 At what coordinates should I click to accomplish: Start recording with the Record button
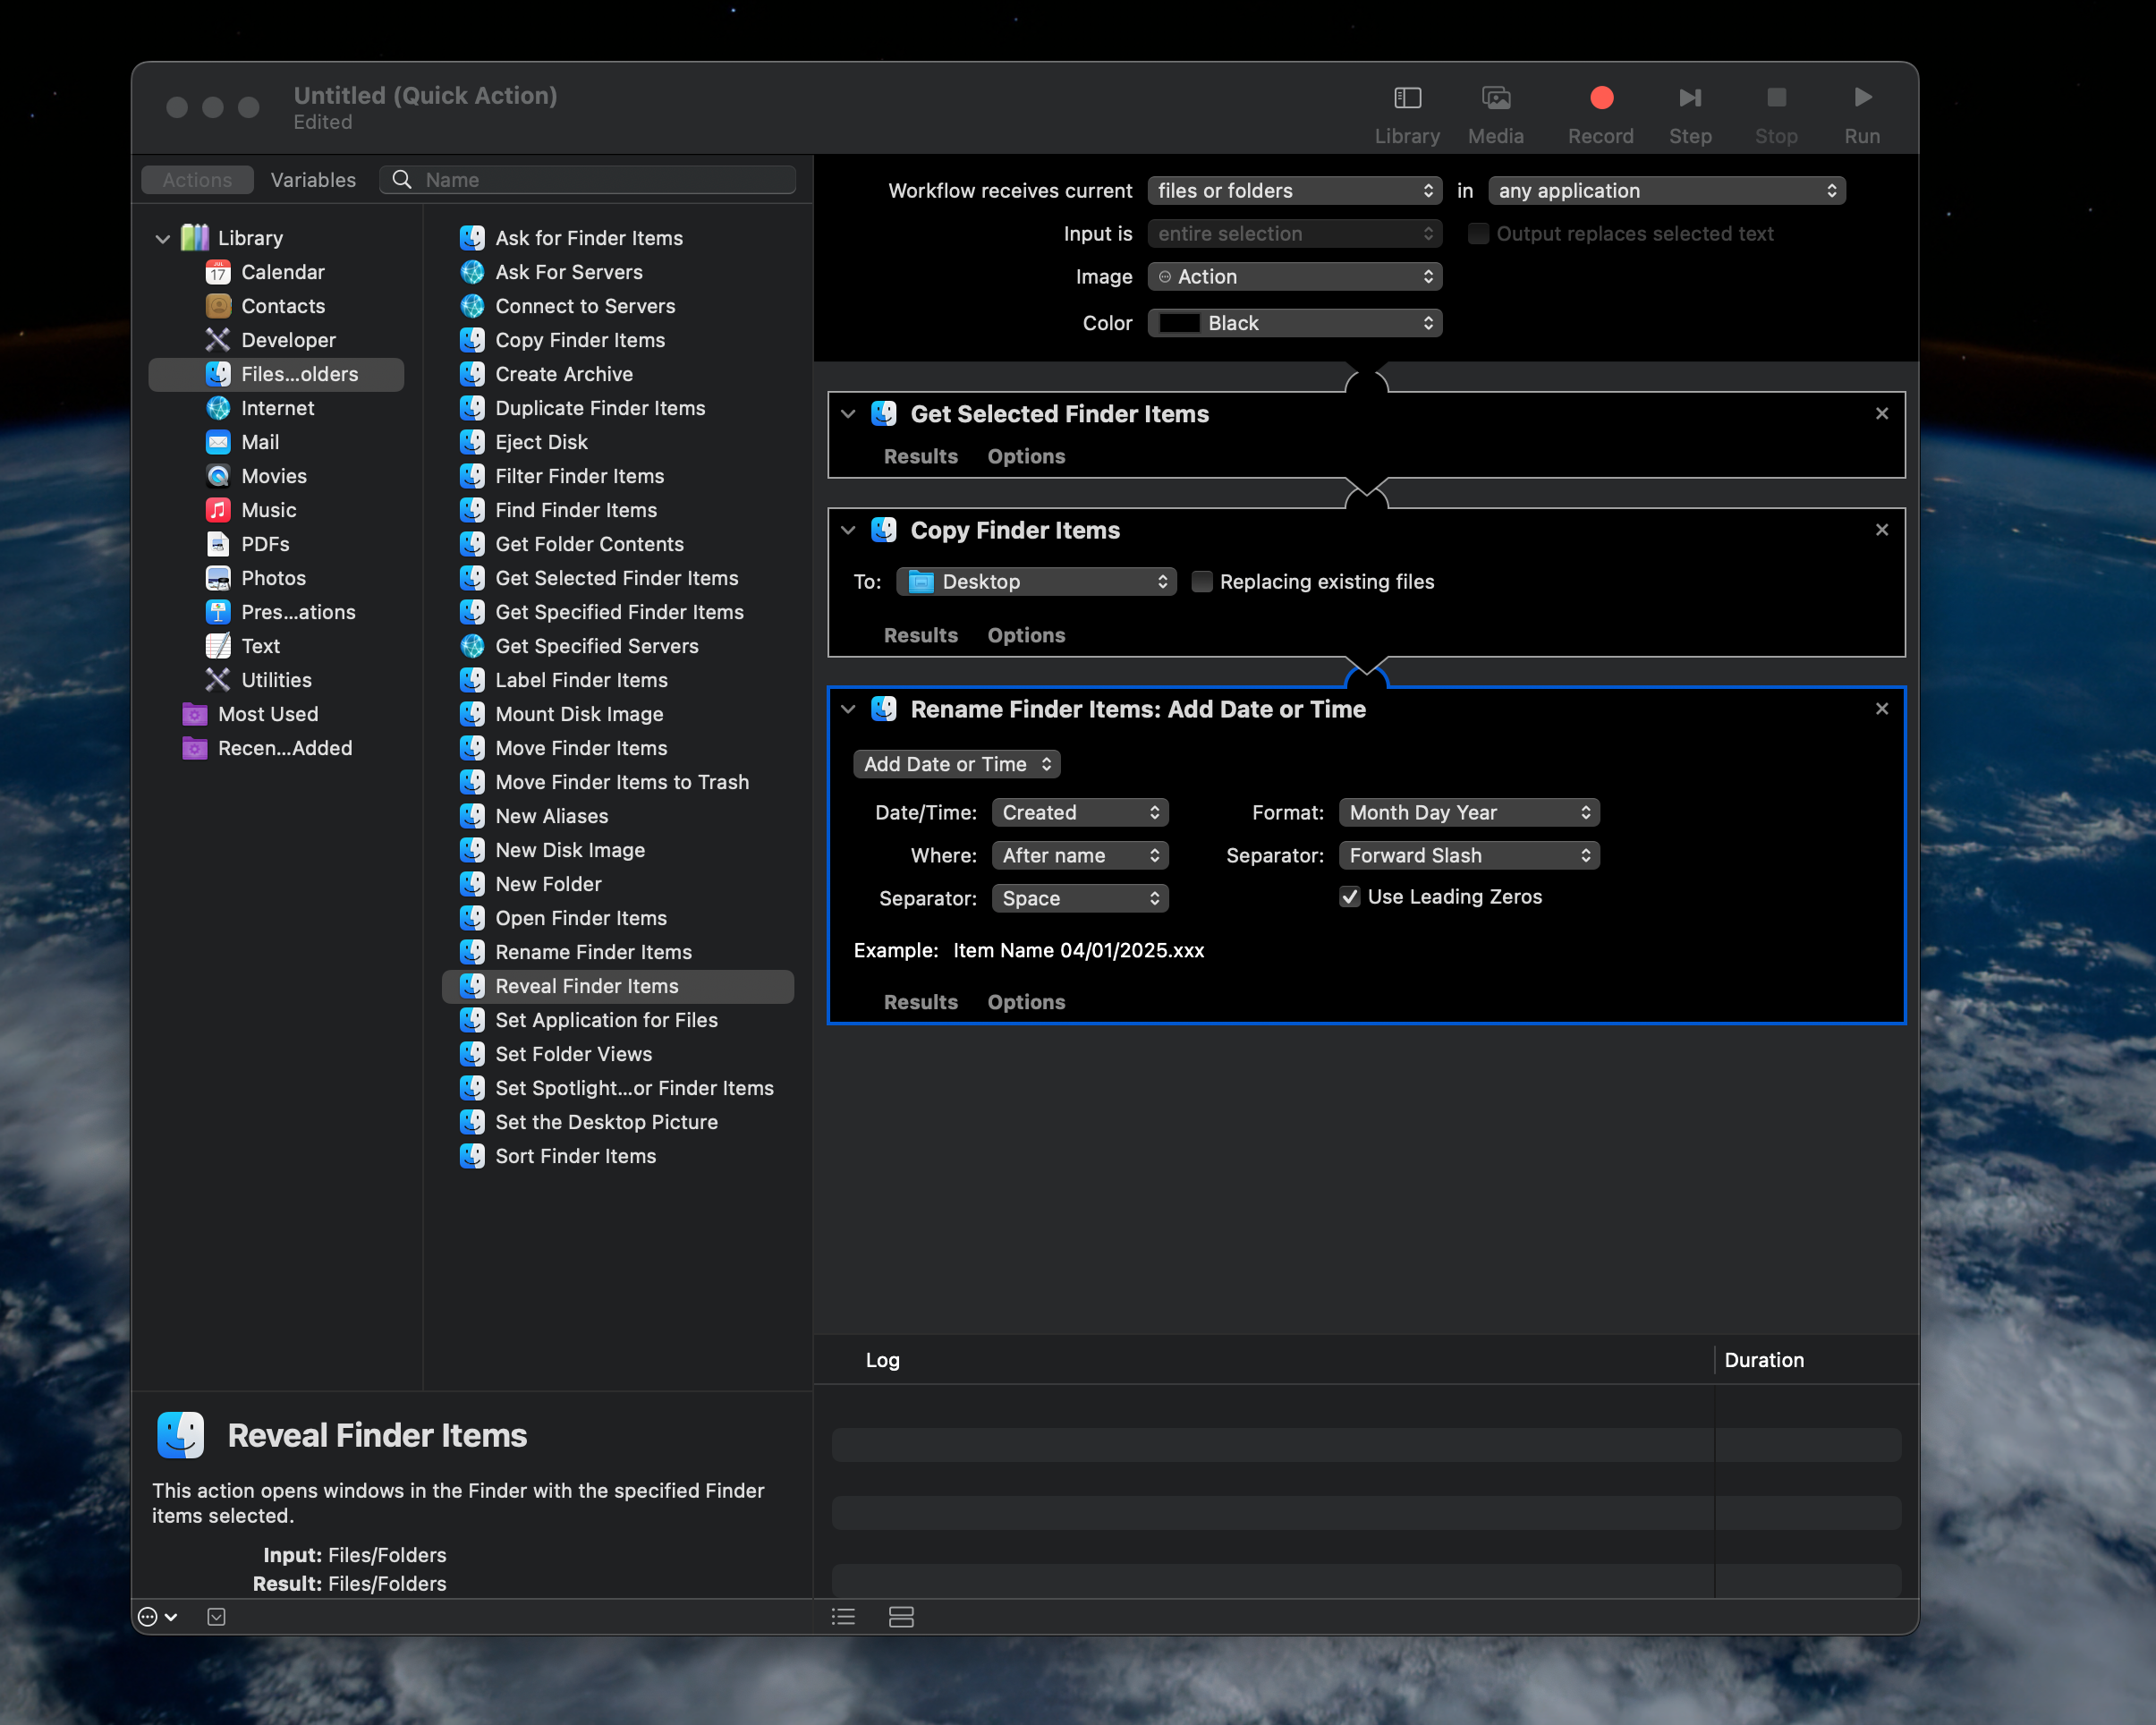pos(1600,98)
